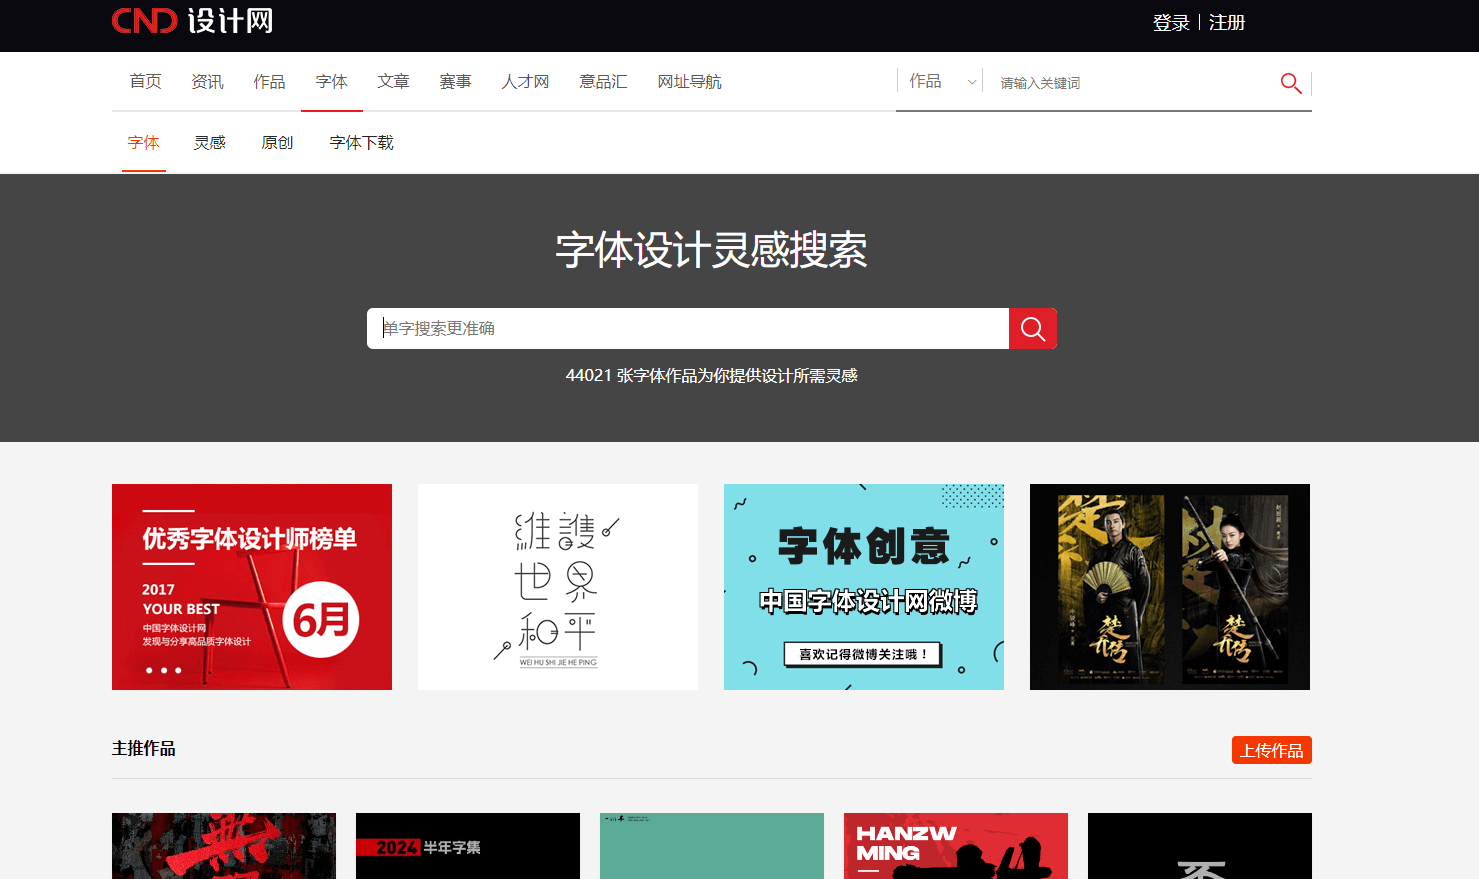The height and width of the screenshot is (879, 1479).
Task: Click the 登录 link
Action: click(x=1171, y=22)
